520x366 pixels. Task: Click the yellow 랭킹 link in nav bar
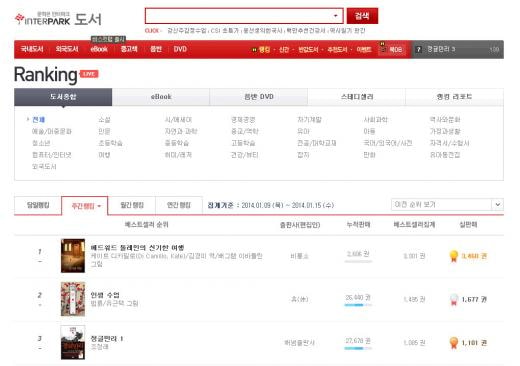pos(264,50)
